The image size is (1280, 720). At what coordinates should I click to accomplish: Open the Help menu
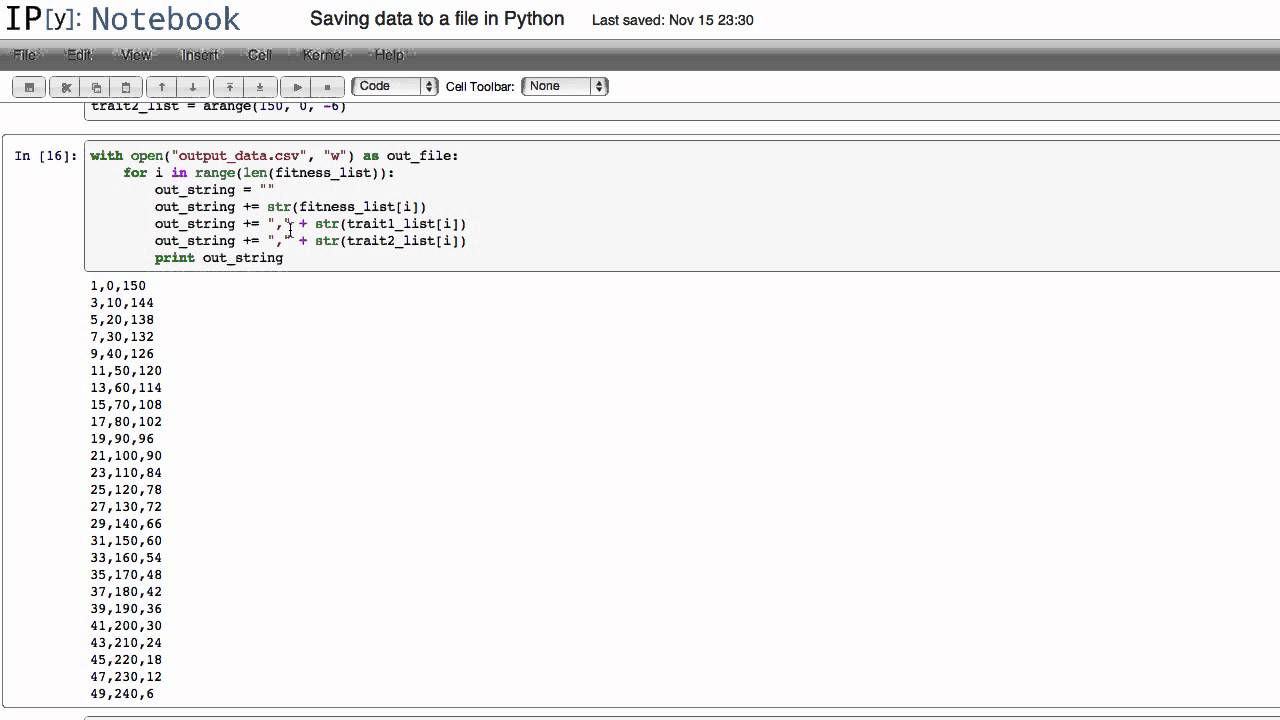[389, 55]
